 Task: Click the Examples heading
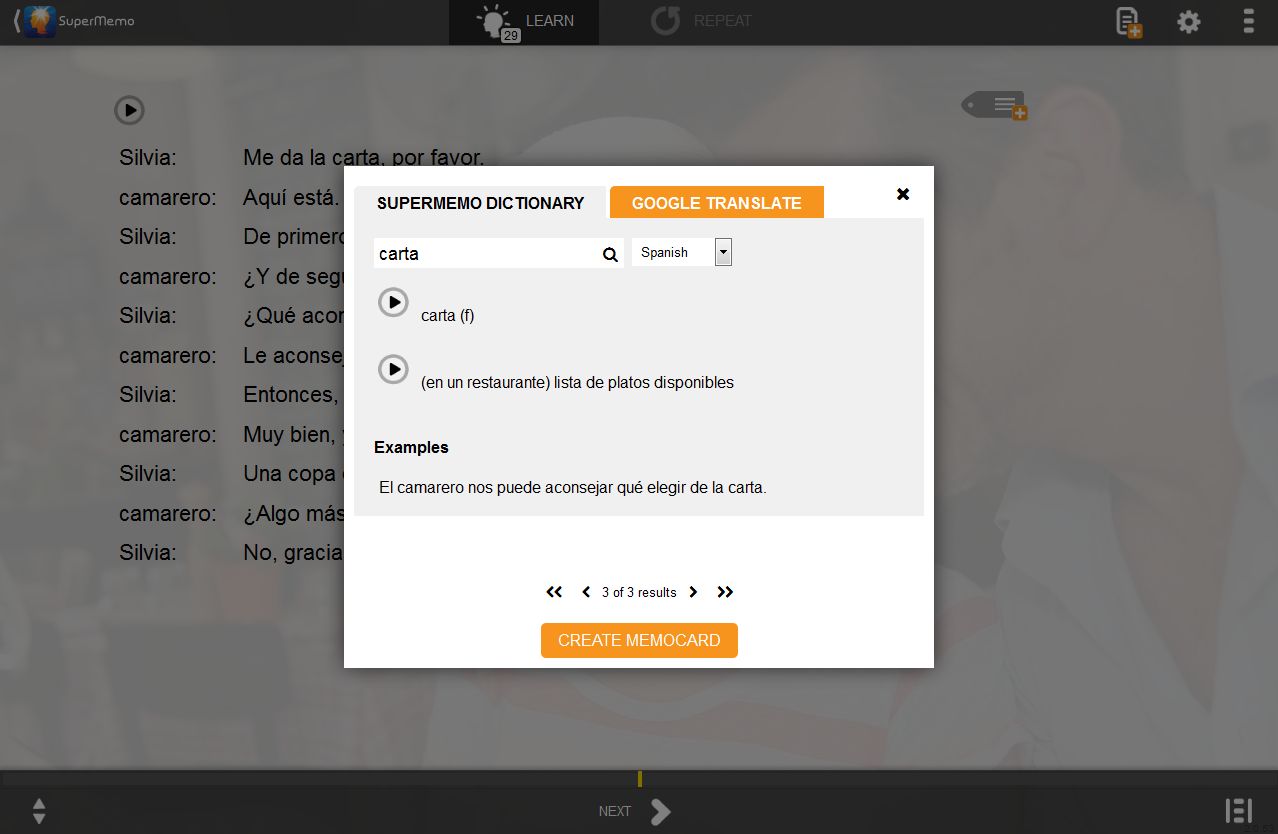411,447
